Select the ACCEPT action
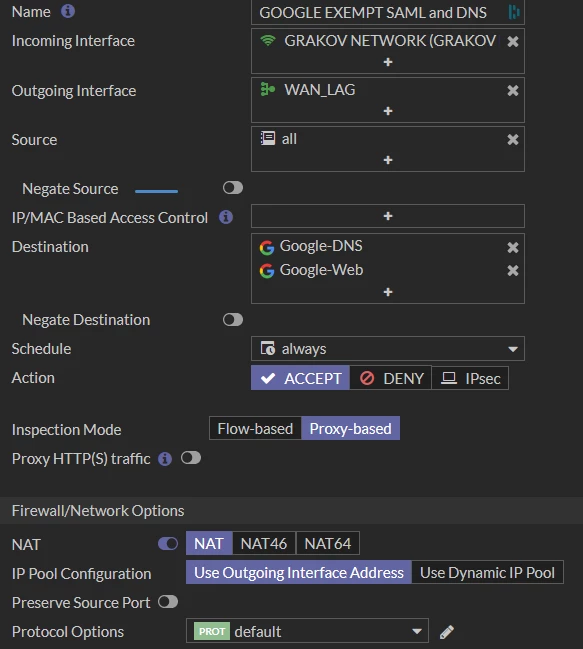583x649 pixels. [x=300, y=378]
